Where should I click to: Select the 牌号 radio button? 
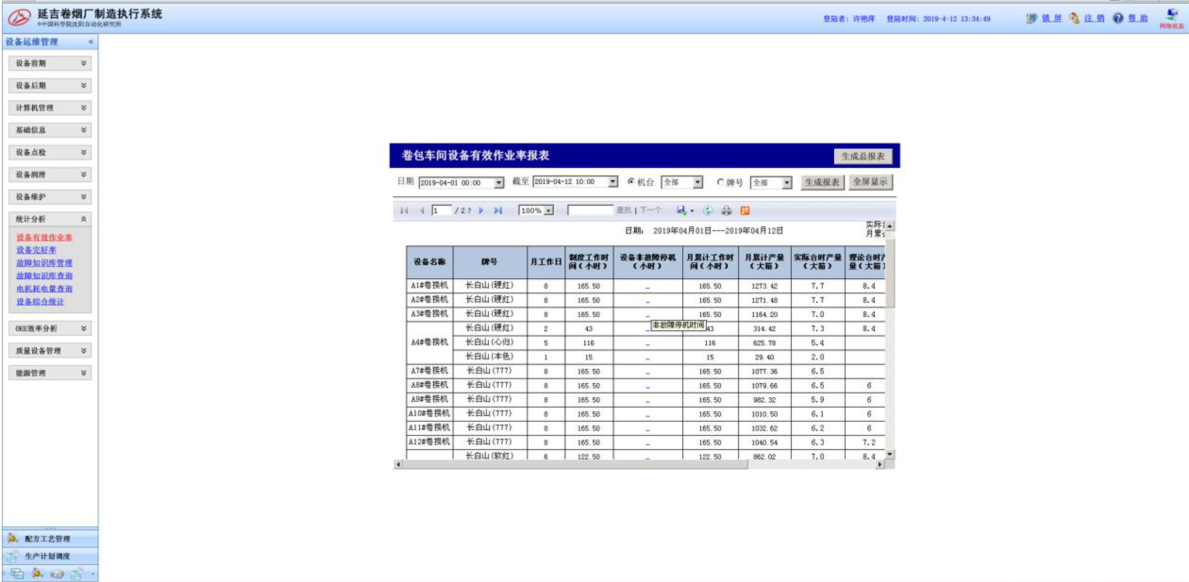(x=720, y=182)
